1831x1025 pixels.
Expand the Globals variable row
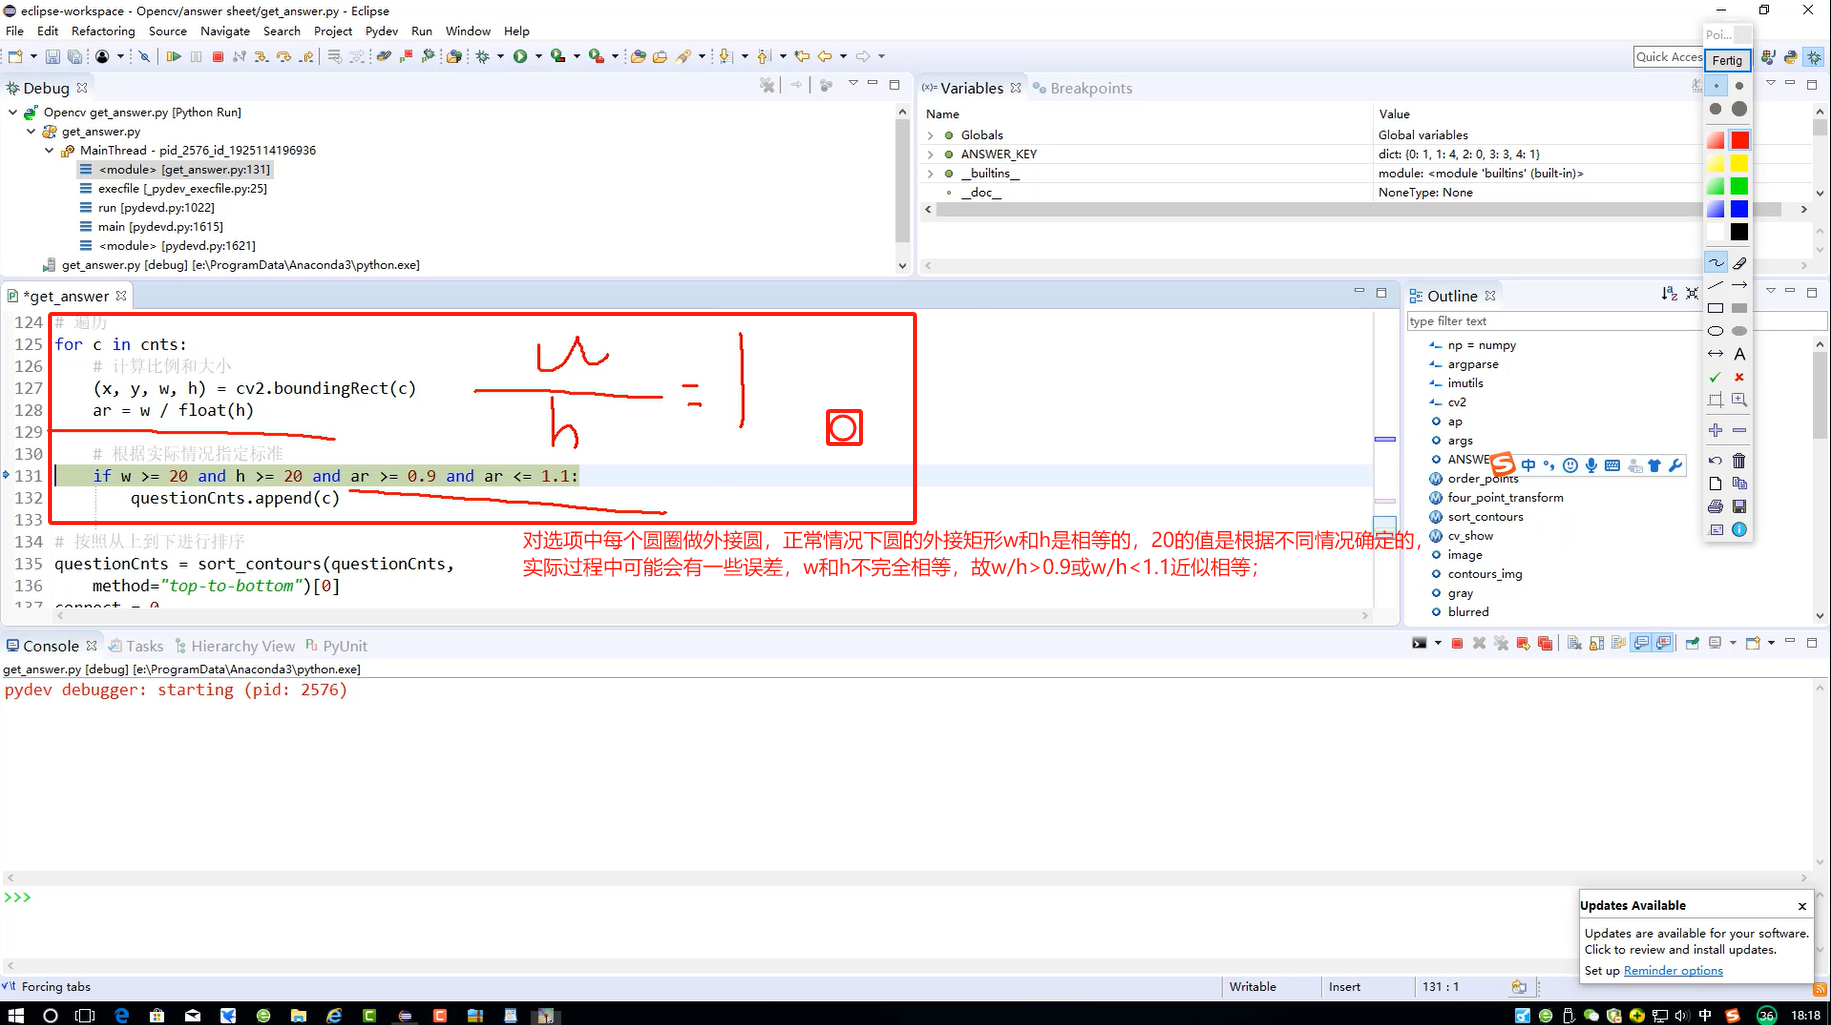click(x=930, y=135)
